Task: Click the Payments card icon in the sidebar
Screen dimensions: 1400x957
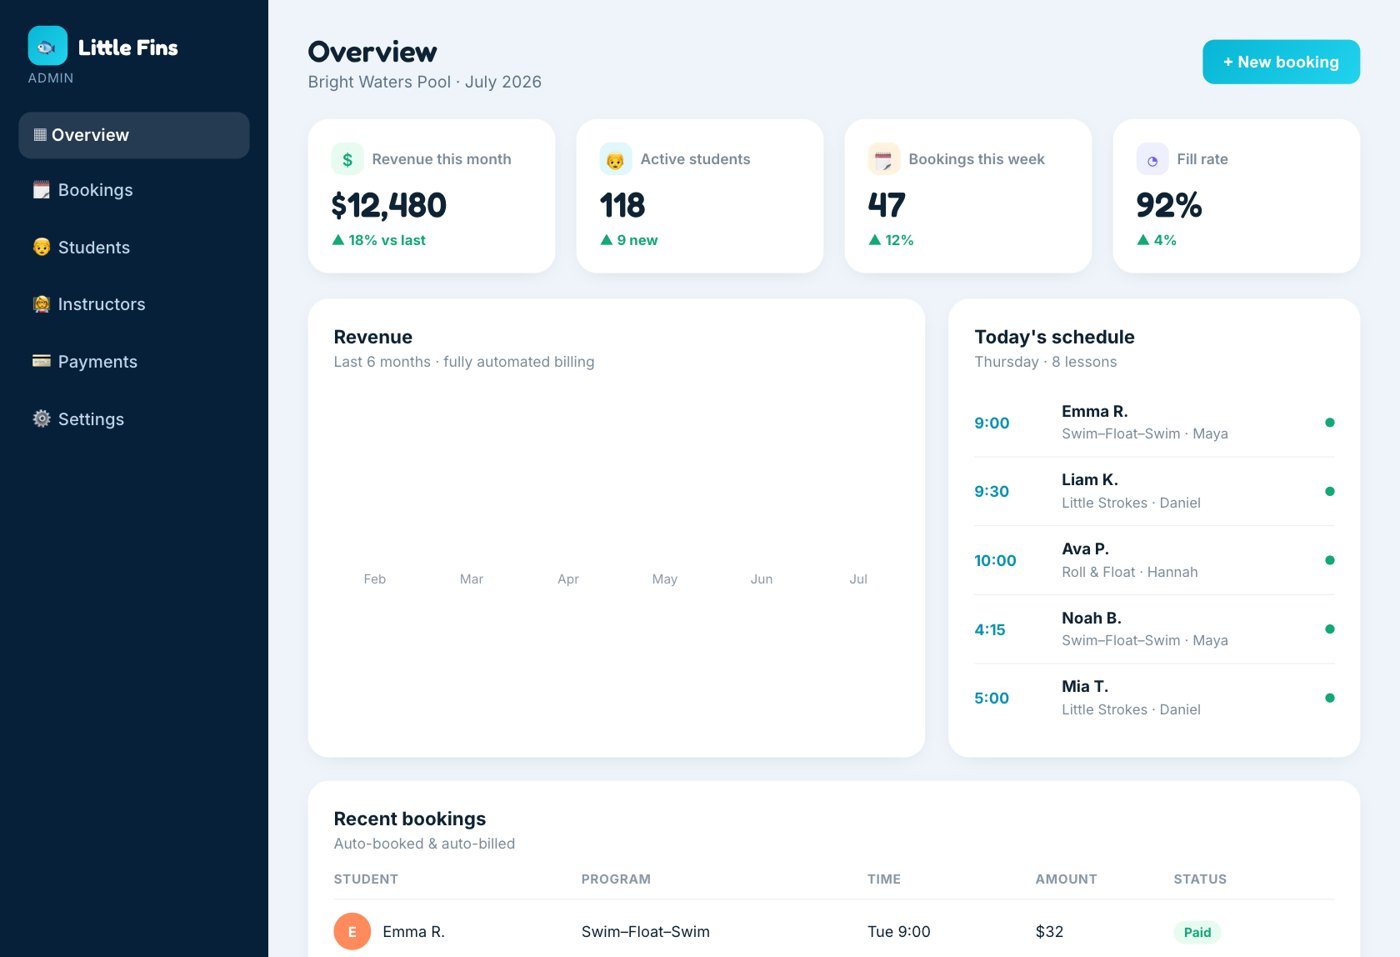Action: click(41, 361)
